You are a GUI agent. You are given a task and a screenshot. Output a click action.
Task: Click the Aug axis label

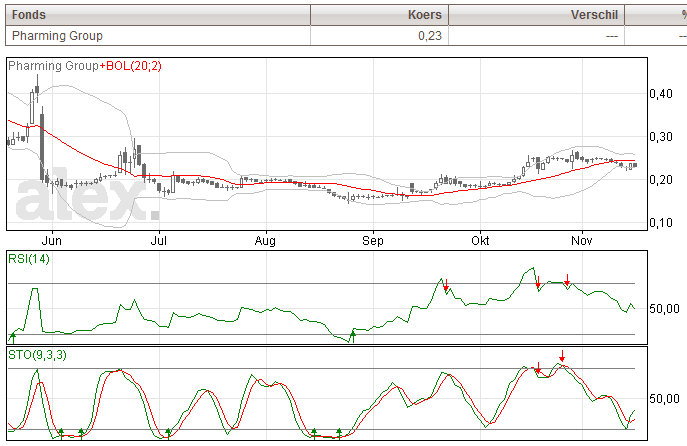point(266,241)
